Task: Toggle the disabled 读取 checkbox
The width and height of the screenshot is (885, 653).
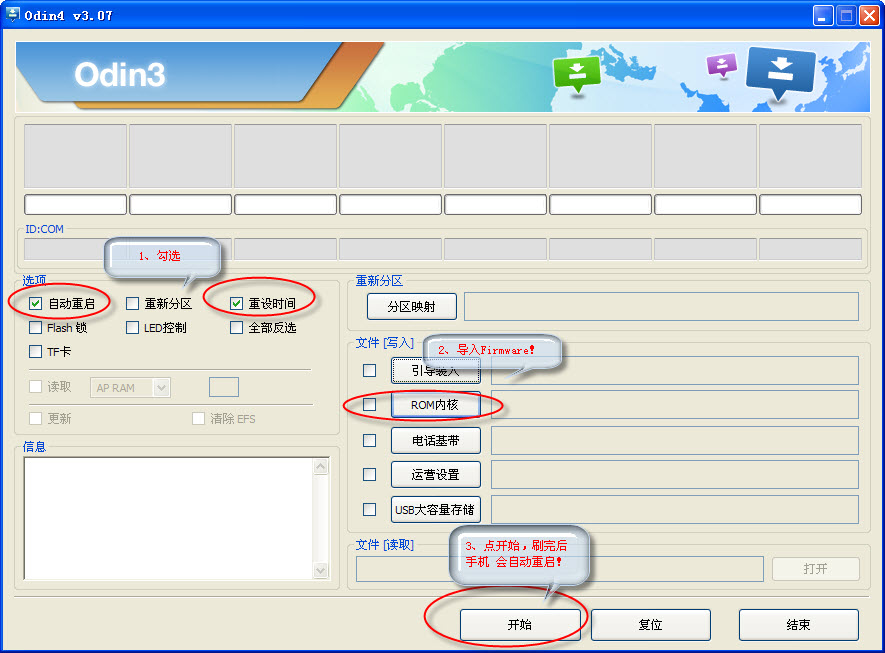Action: [36, 387]
